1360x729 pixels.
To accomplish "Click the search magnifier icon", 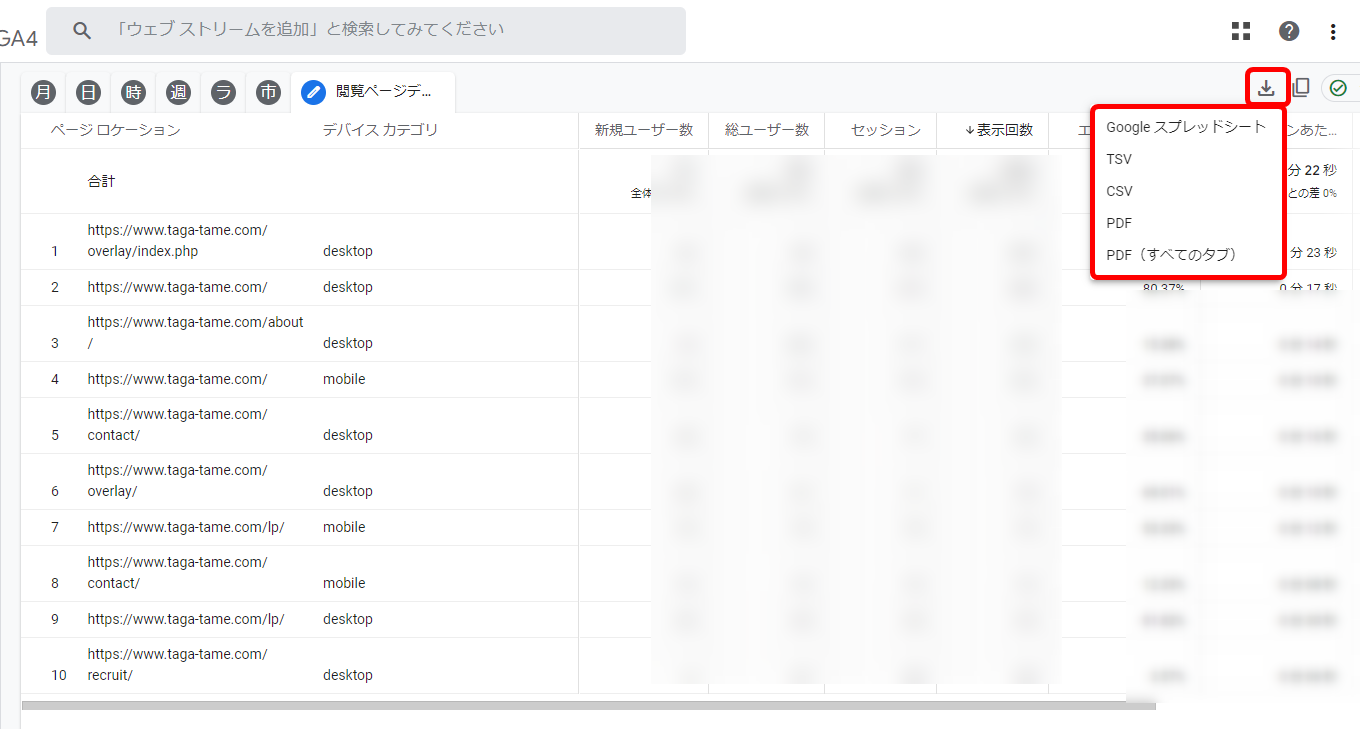I will pos(83,31).
